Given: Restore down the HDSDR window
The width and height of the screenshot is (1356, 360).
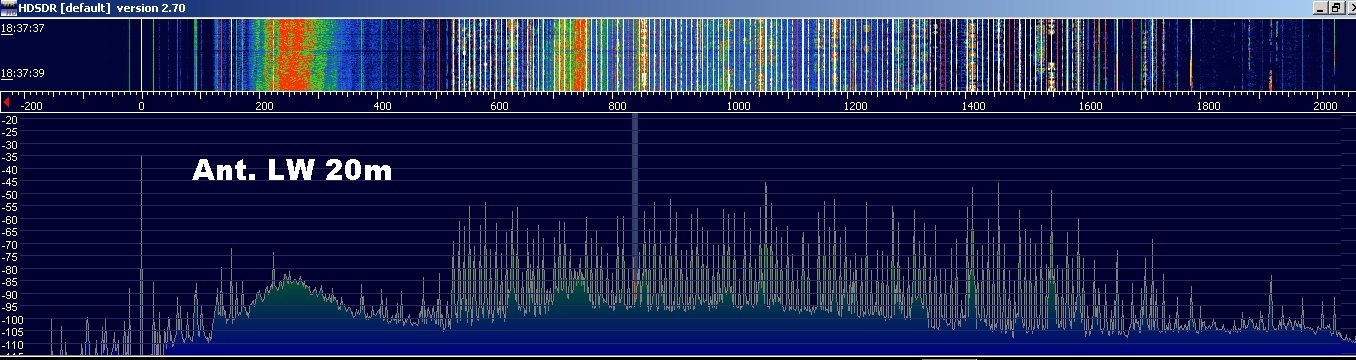Looking at the screenshot, I should pos(1336,7).
